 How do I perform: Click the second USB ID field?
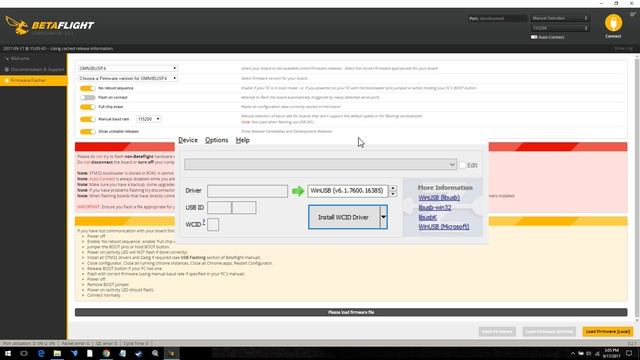pyautogui.click(x=244, y=207)
